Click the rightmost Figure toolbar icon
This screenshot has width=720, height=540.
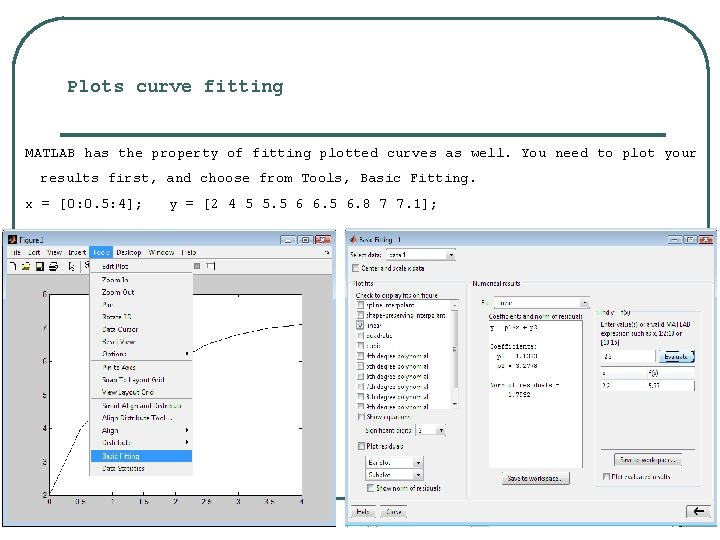210,266
